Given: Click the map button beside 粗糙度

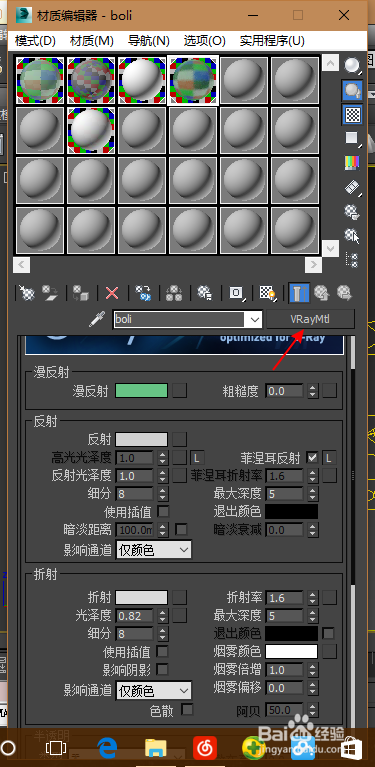Looking at the screenshot, I should point(330,390).
